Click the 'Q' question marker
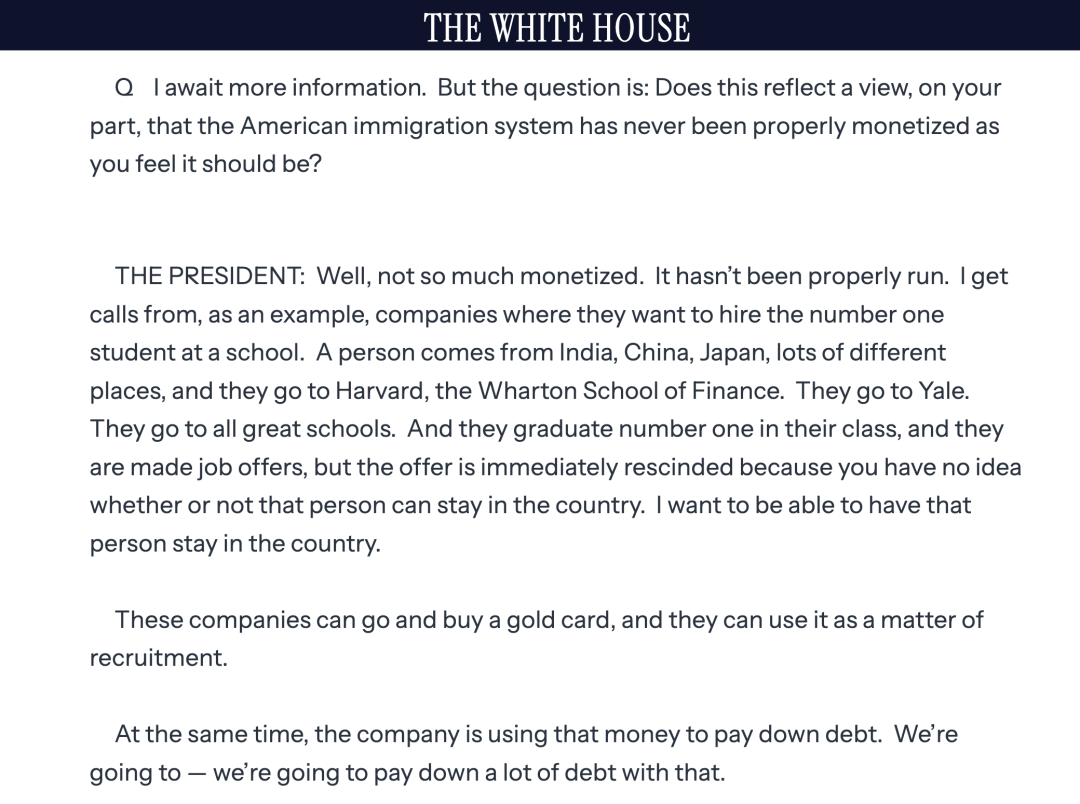The height and width of the screenshot is (804, 1080). coord(124,88)
